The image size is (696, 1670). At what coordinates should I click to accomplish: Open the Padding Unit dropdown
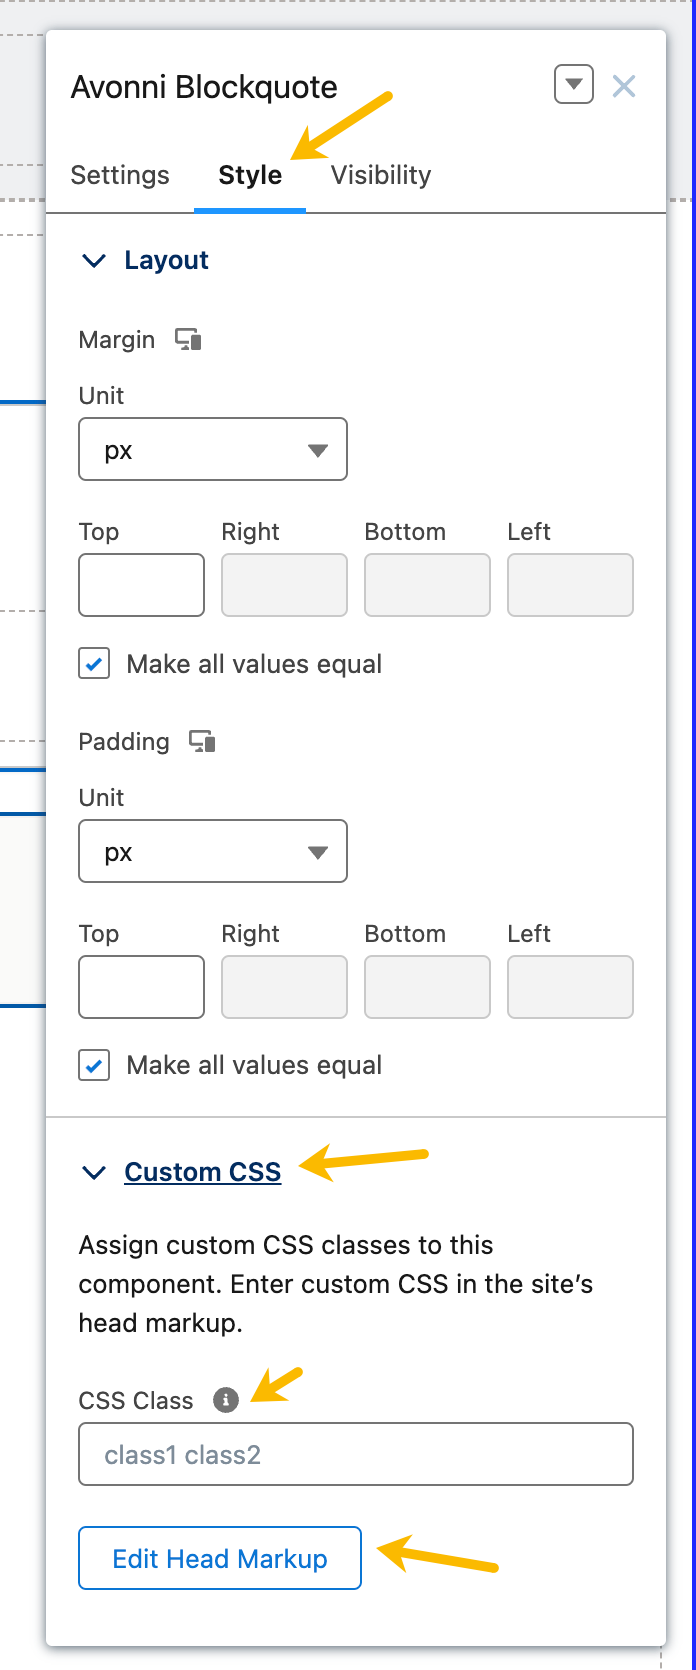click(213, 852)
